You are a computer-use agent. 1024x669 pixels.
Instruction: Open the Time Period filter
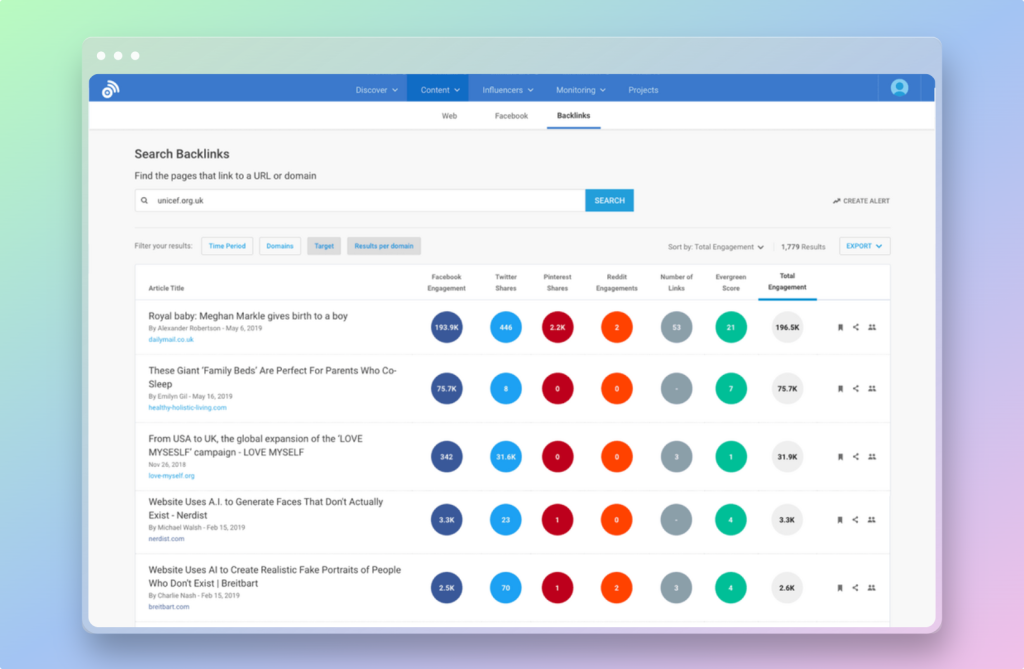tap(227, 246)
